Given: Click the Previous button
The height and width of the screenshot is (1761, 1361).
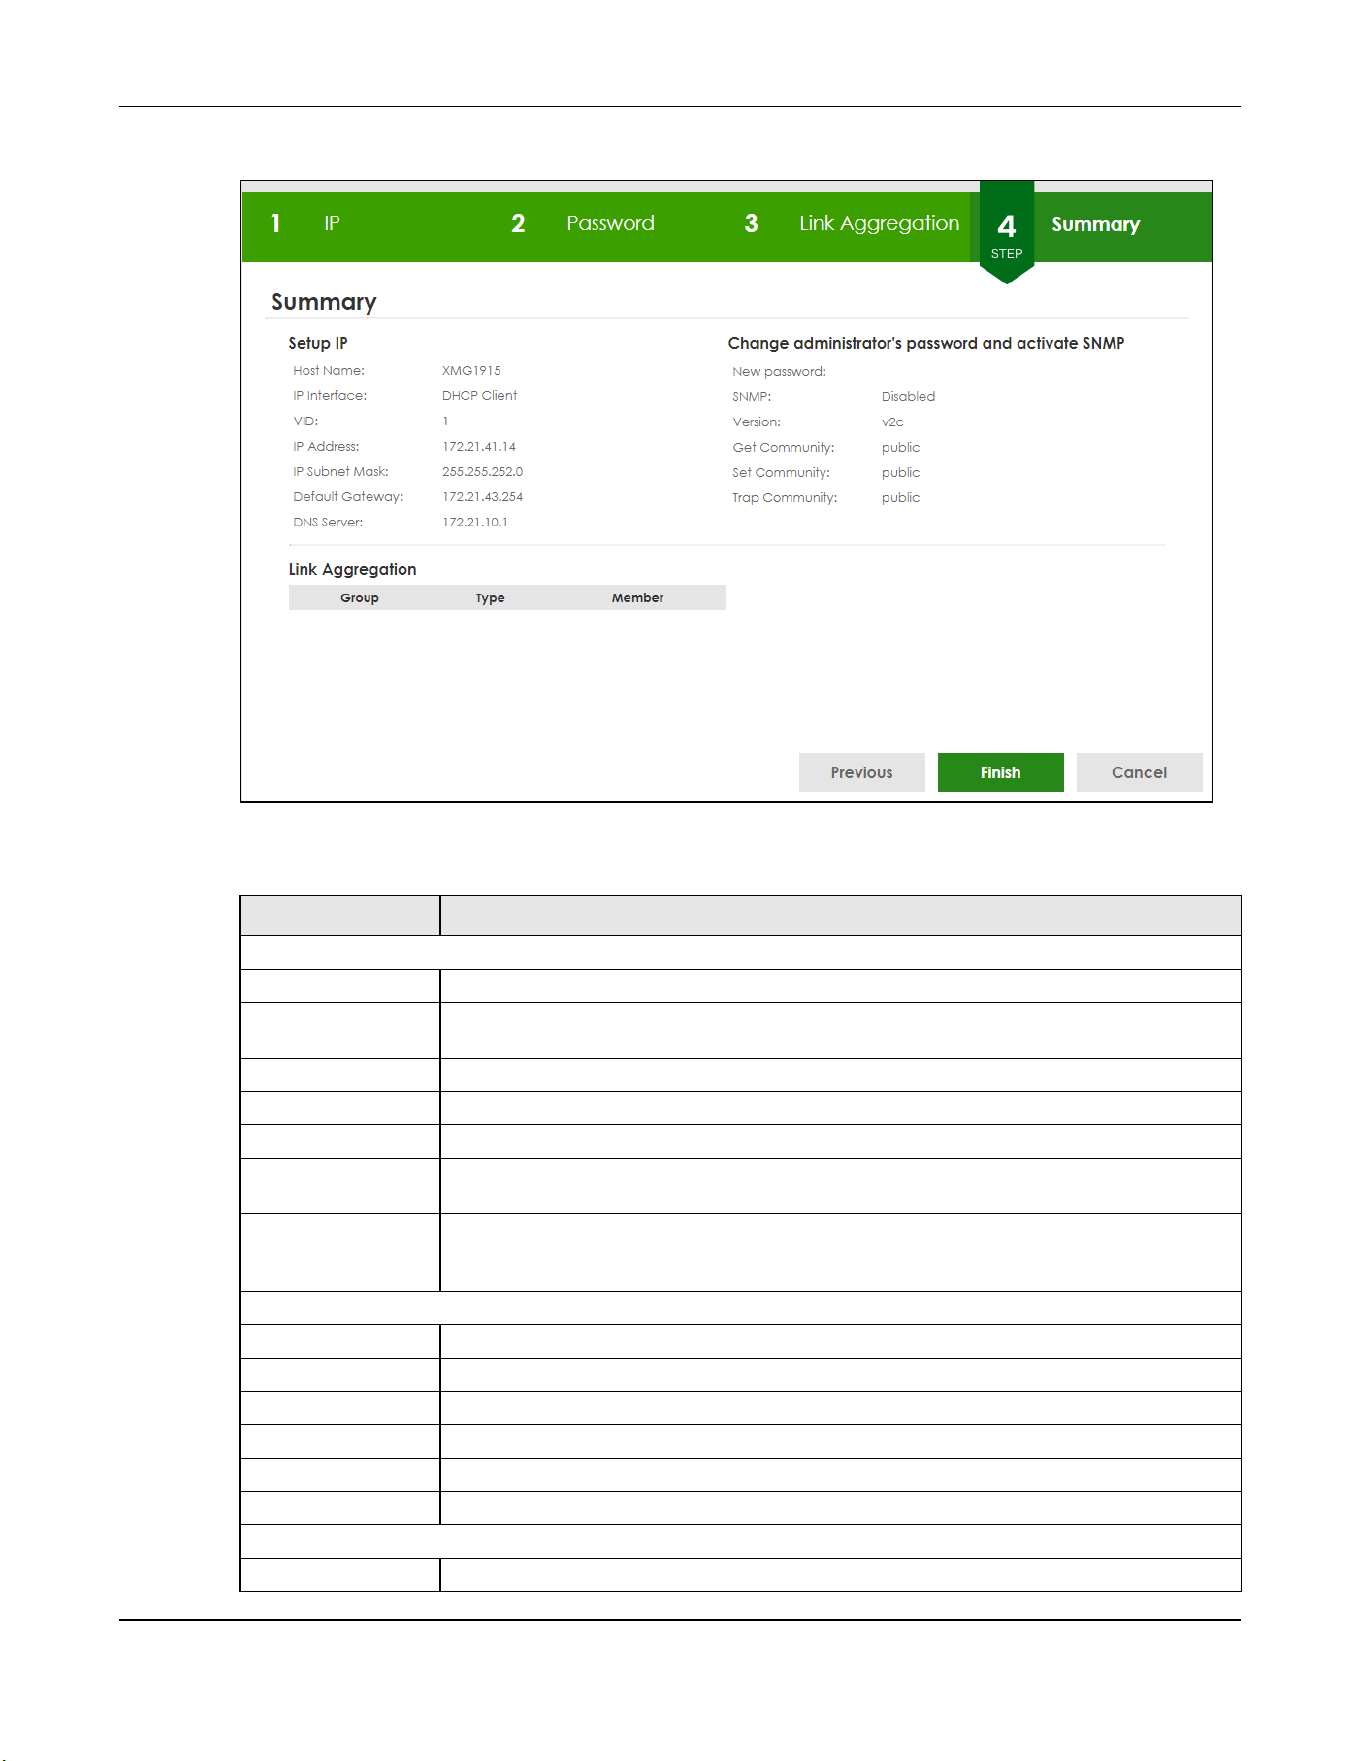Looking at the screenshot, I should click(x=861, y=772).
